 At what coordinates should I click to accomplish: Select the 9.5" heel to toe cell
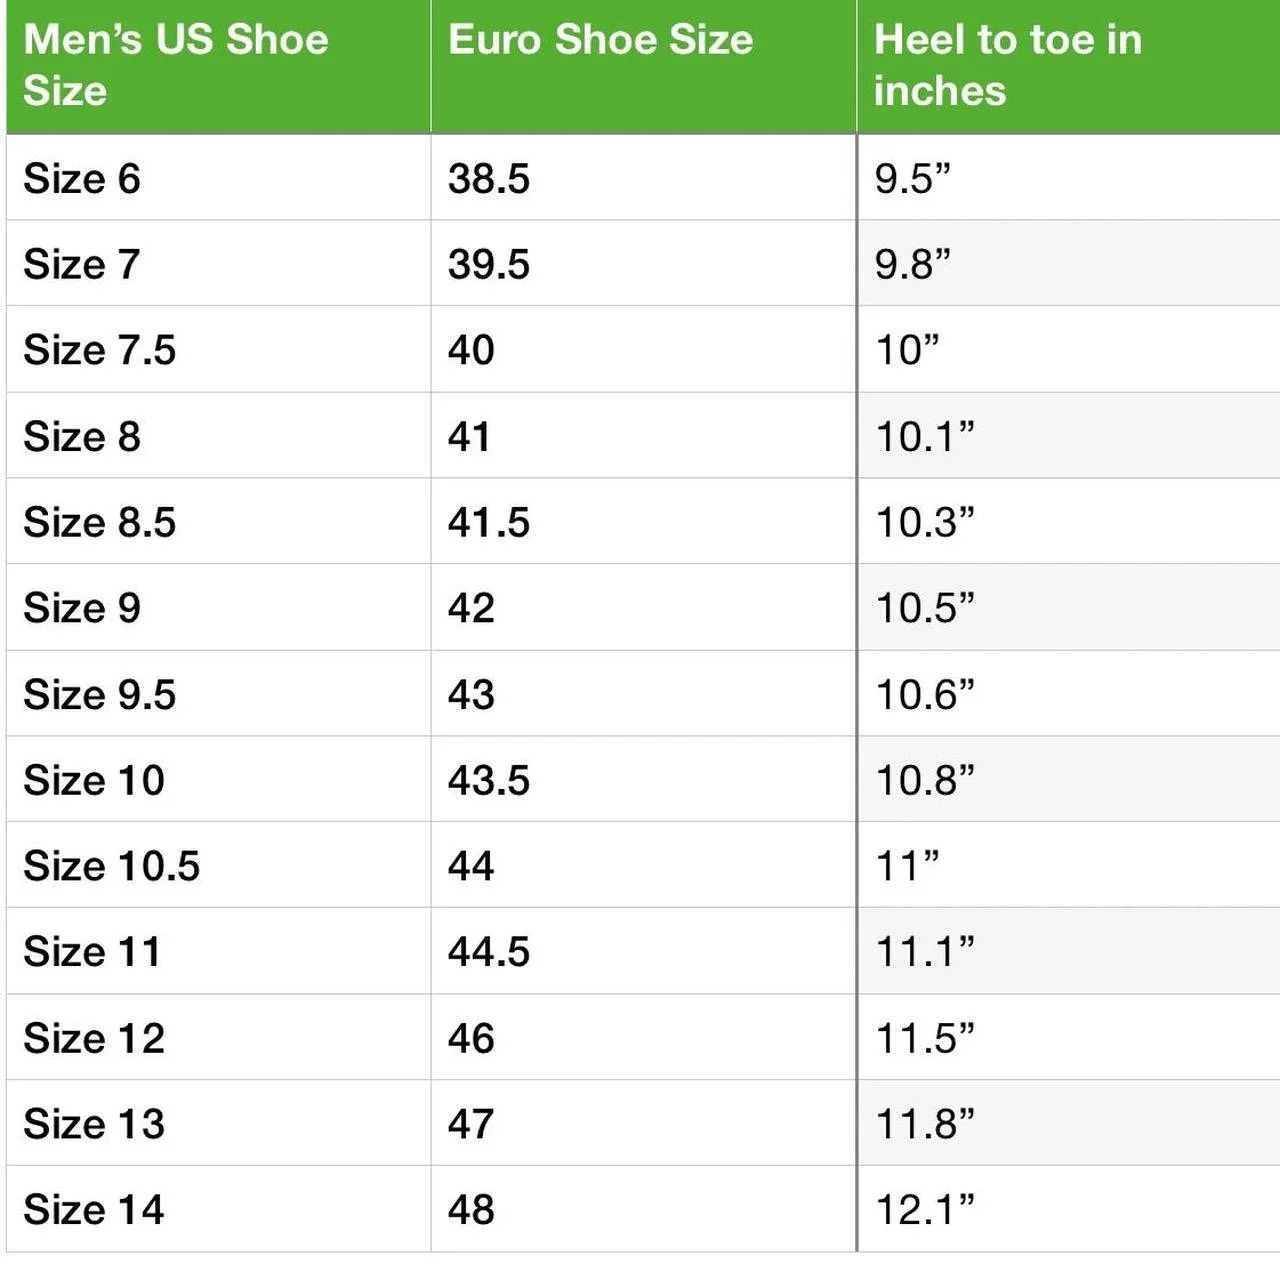point(1068,178)
